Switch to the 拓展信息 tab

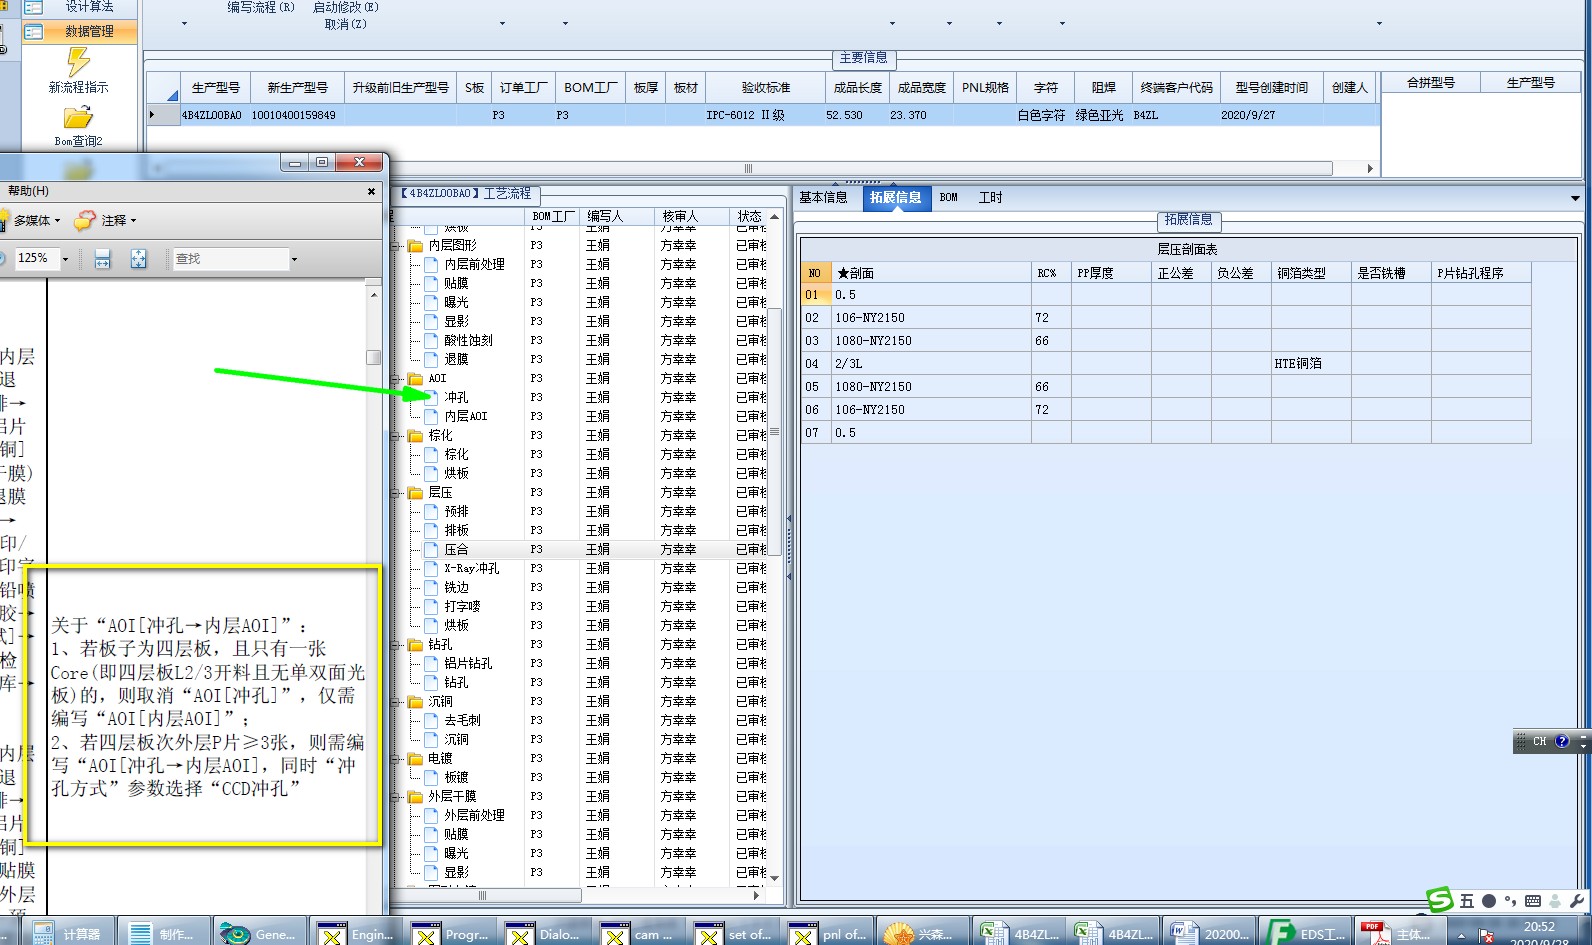click(895, 197)
